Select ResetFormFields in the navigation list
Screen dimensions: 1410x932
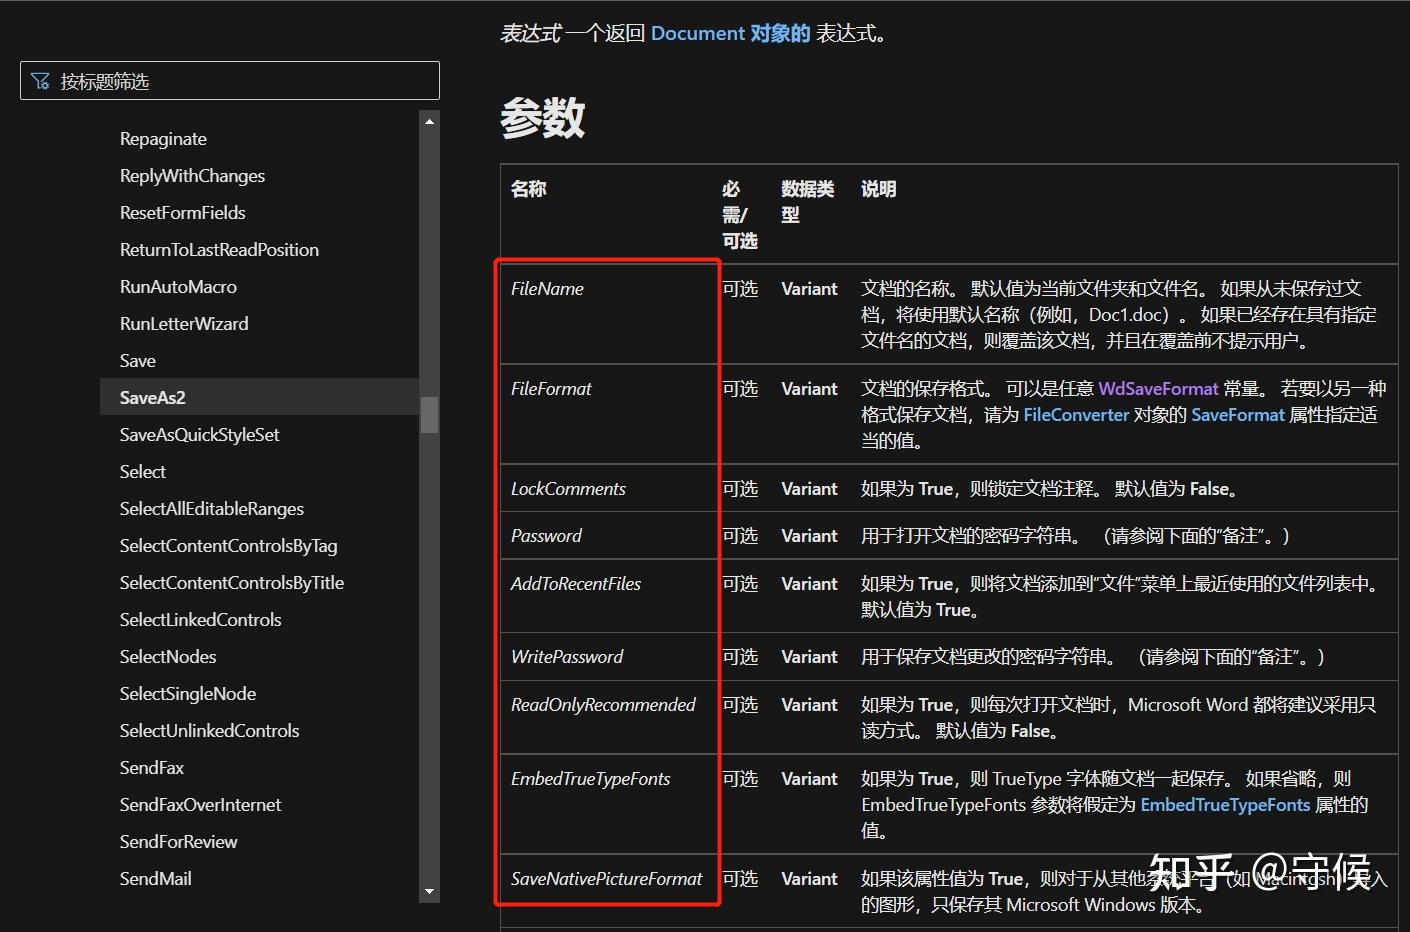tap(182, 213)
